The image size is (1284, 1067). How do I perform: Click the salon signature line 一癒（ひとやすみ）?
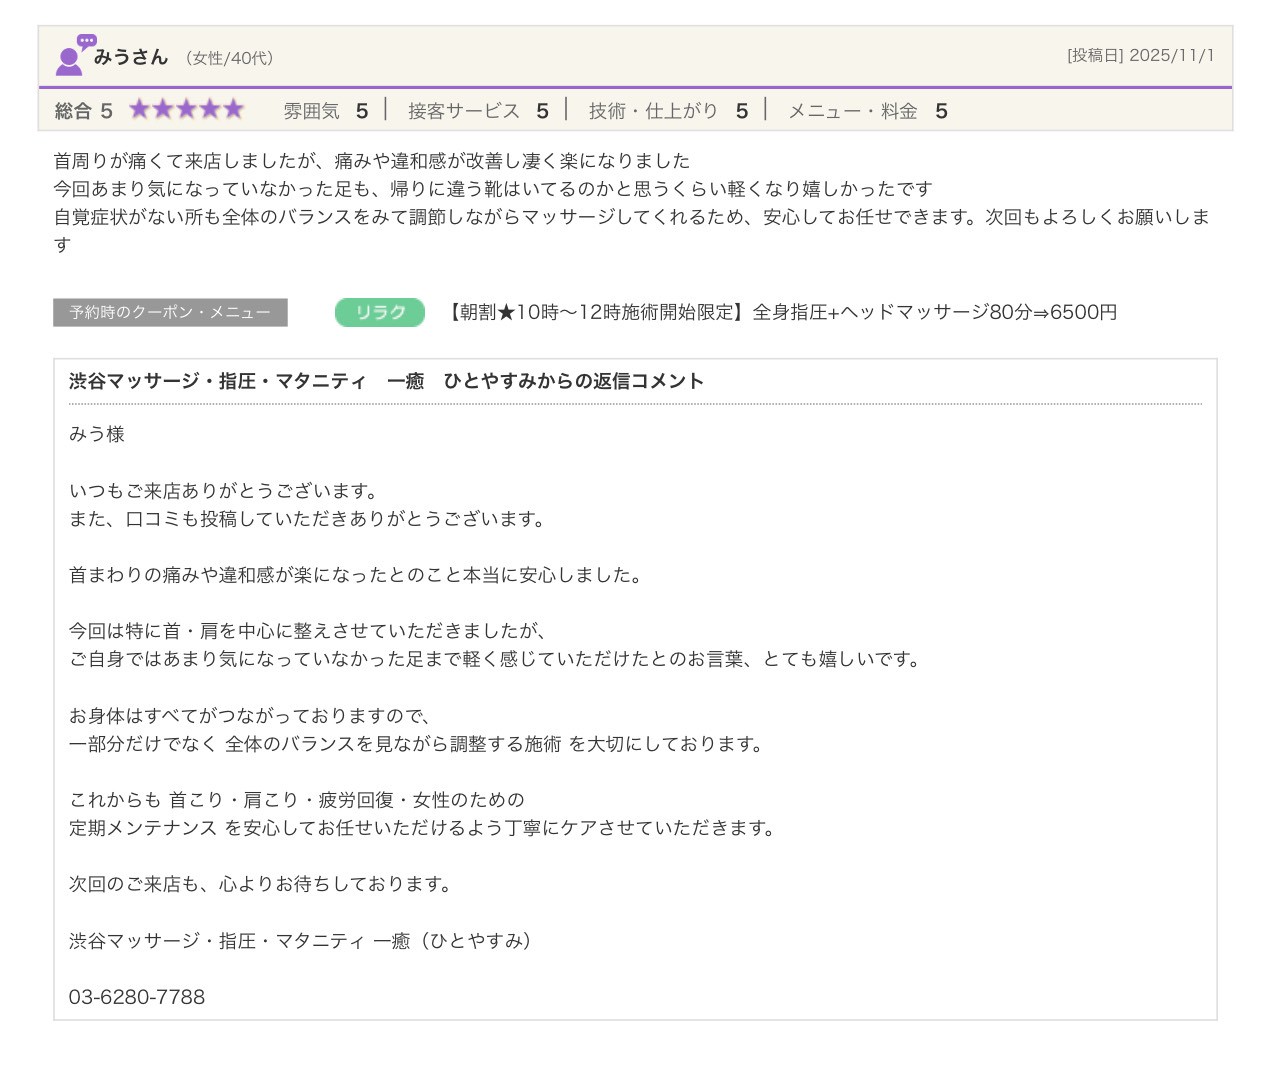tap(300, 941)
